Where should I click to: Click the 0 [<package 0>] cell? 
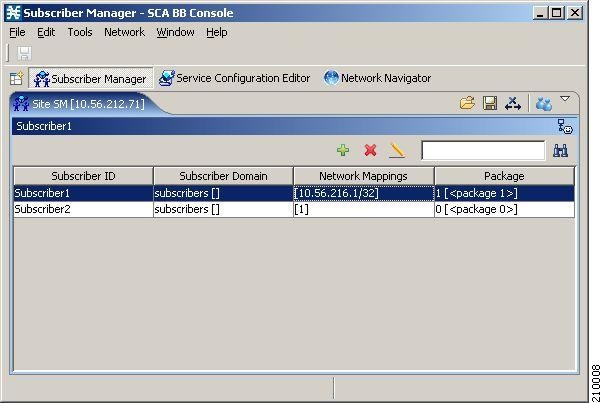(504, 209)
